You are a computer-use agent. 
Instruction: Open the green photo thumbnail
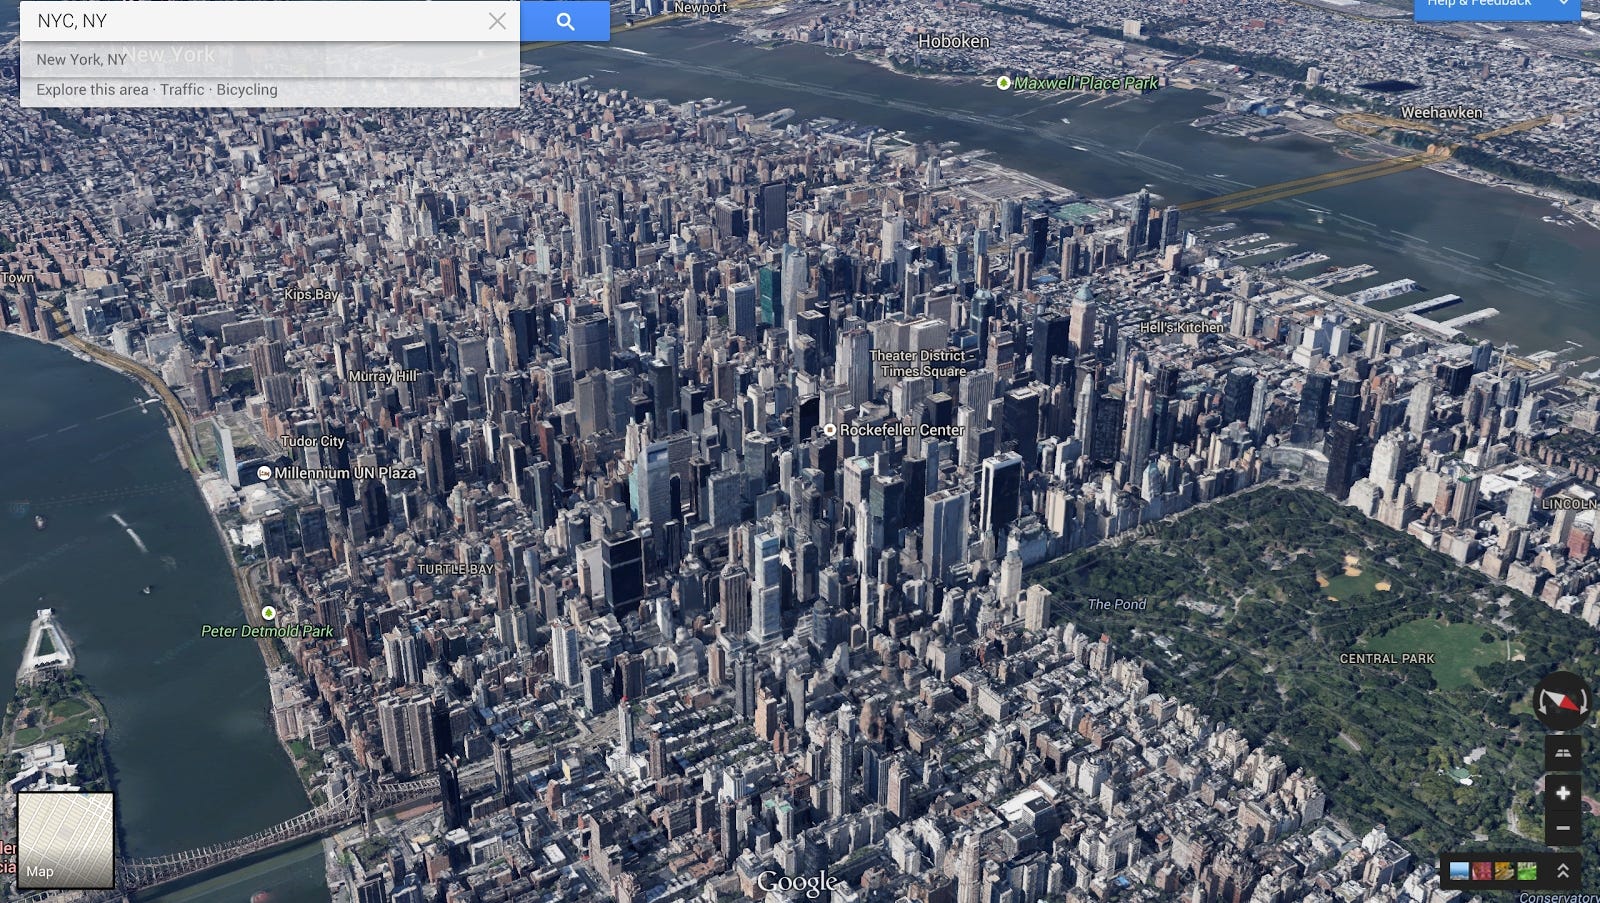[1526, 871]
